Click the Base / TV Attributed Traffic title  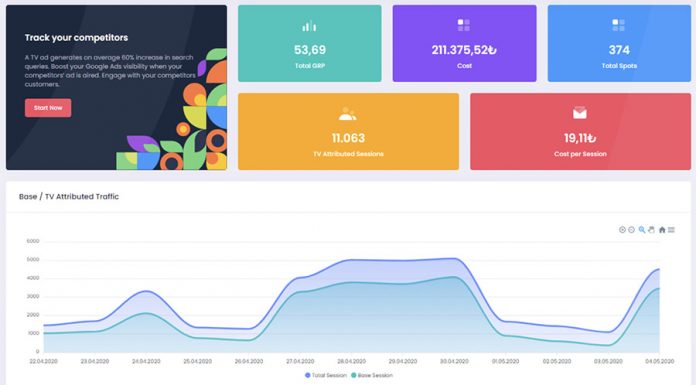point(69,197)
